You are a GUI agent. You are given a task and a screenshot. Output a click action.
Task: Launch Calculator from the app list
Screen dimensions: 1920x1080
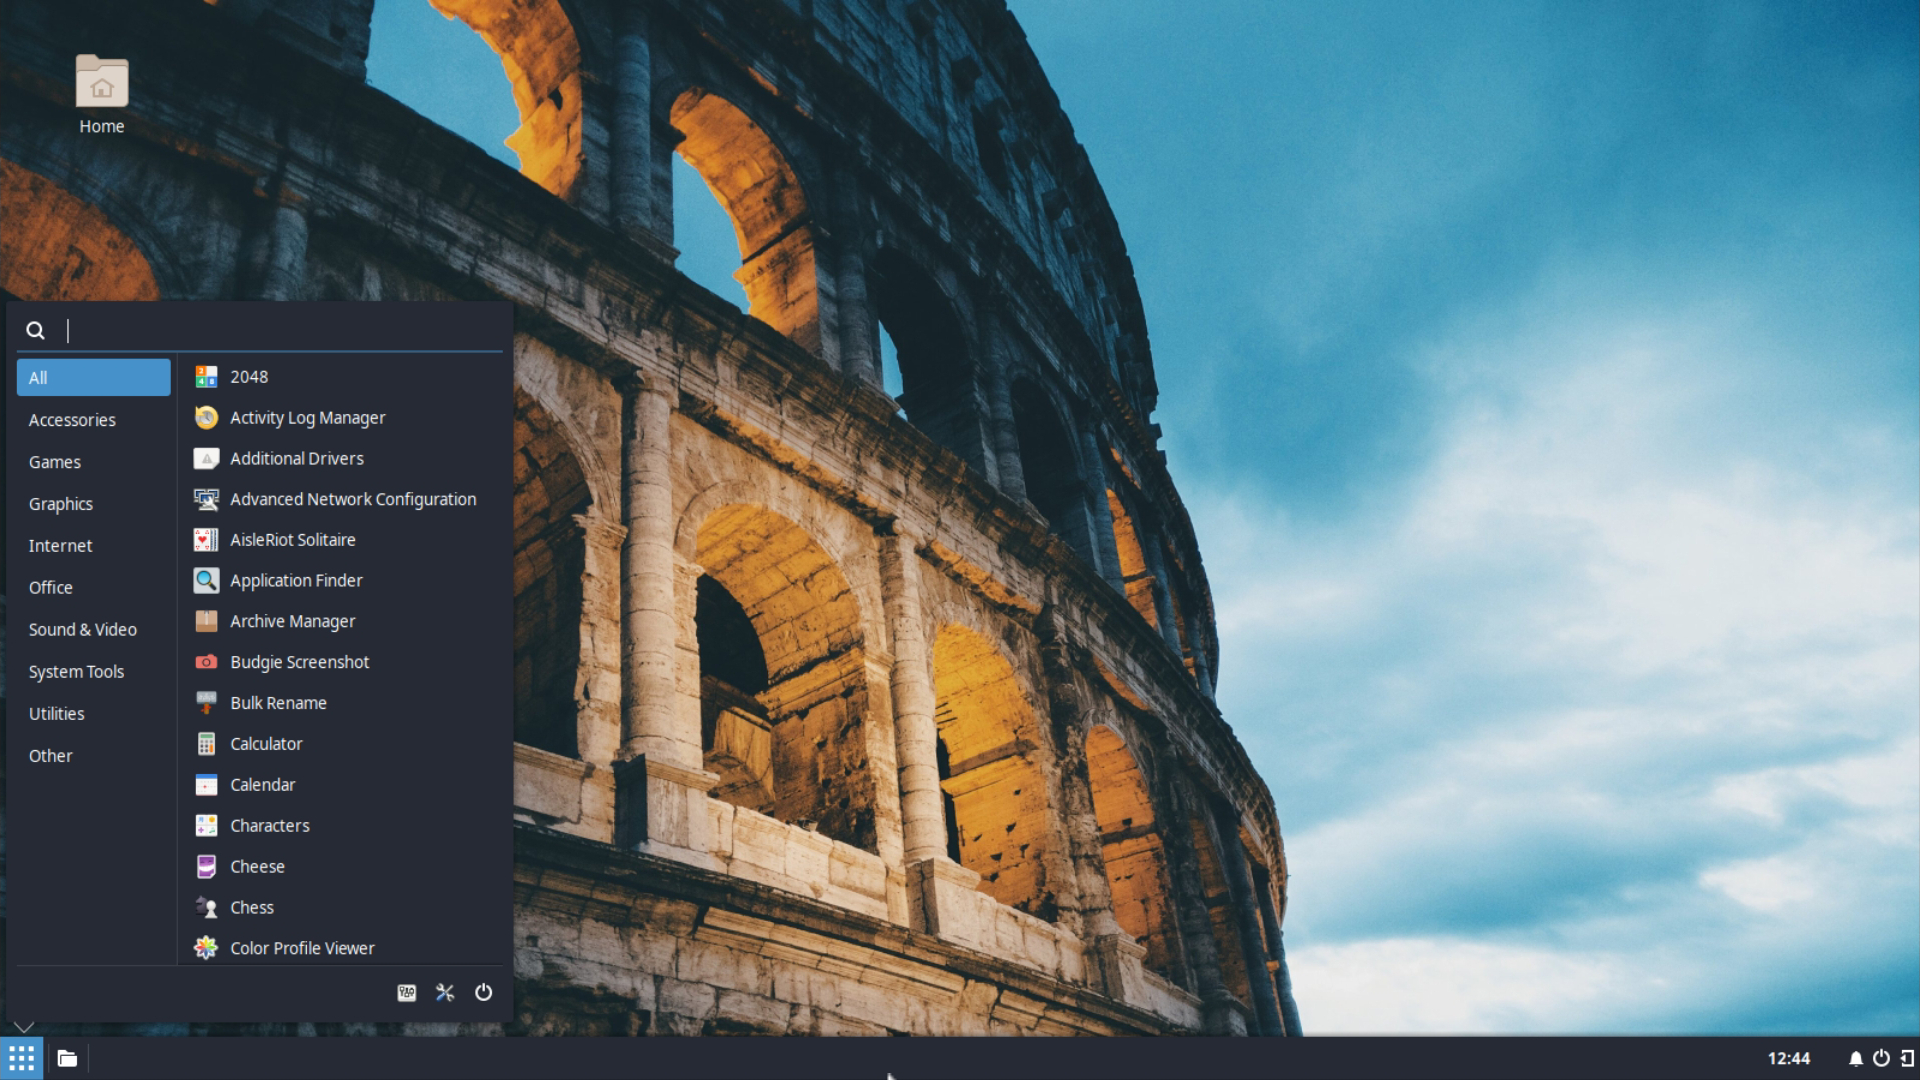[x=266, y=744]
